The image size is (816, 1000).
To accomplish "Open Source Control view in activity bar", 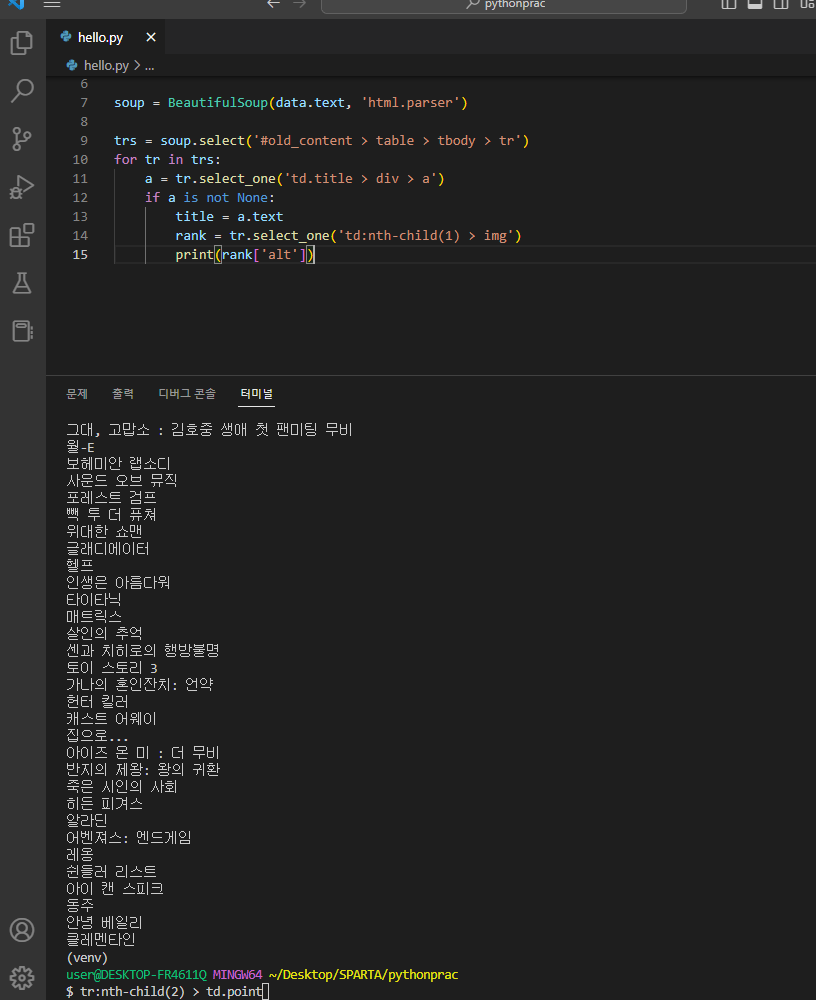I will (22, 138).
